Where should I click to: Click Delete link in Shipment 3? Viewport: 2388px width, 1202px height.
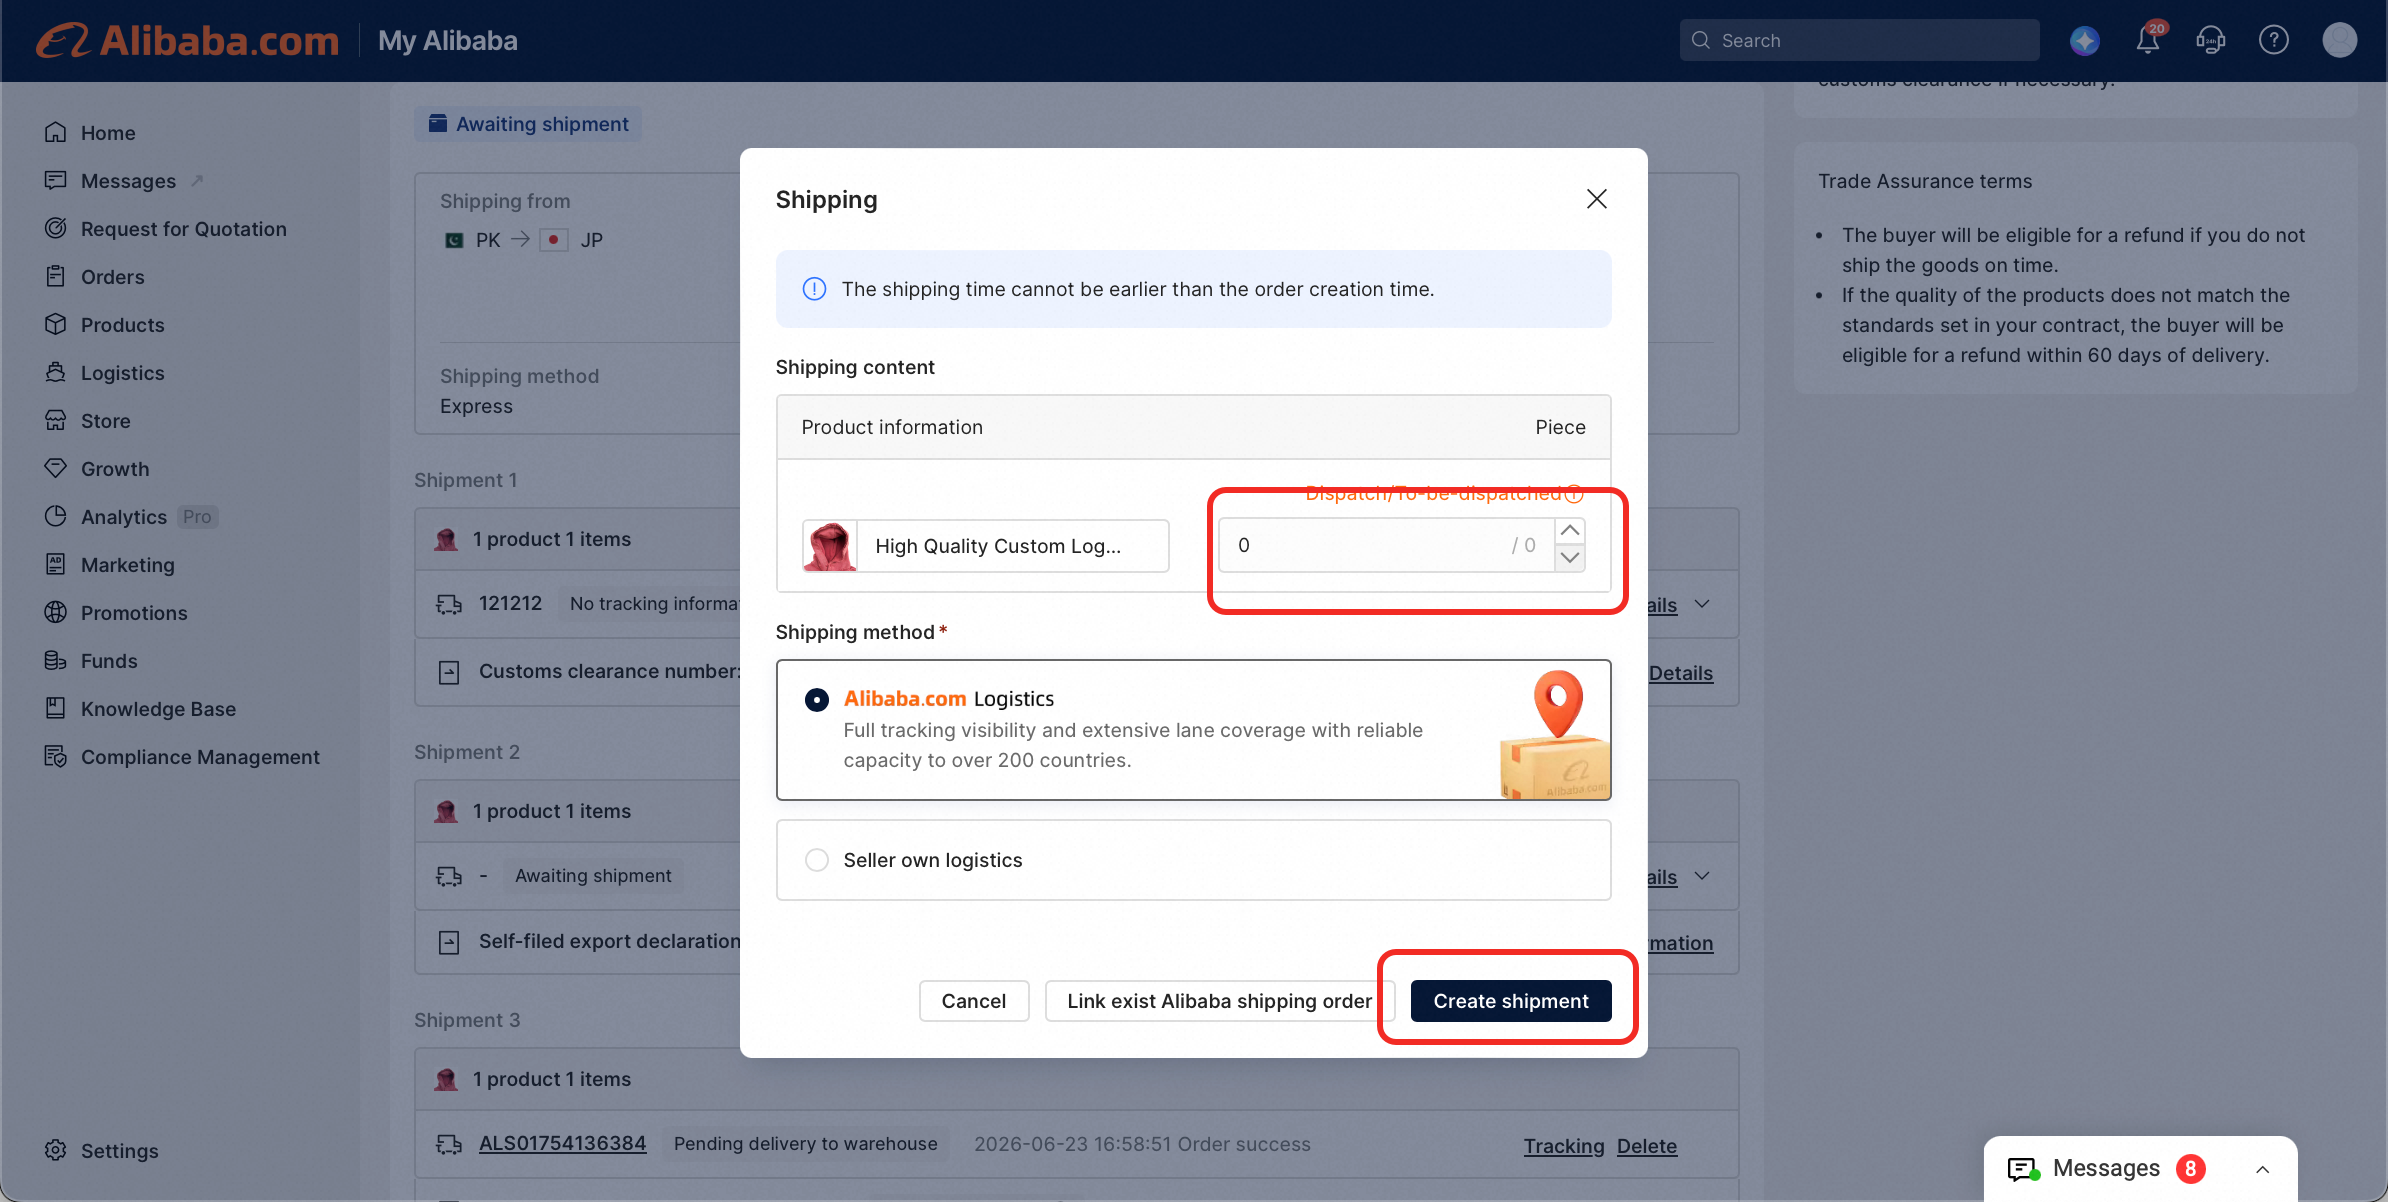1647,1146
